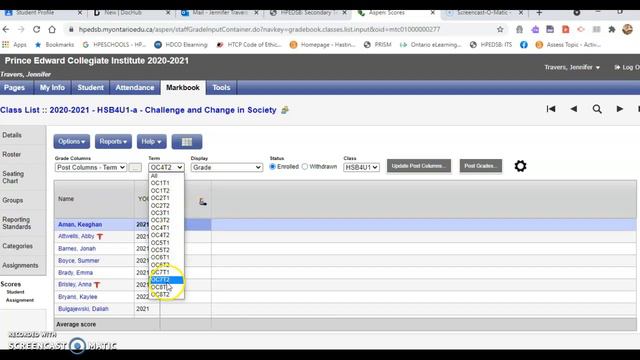Open Barnes, Jonah student link
Image resolution: width=640 pixels, height=360 pixels.
coord(77,249)
